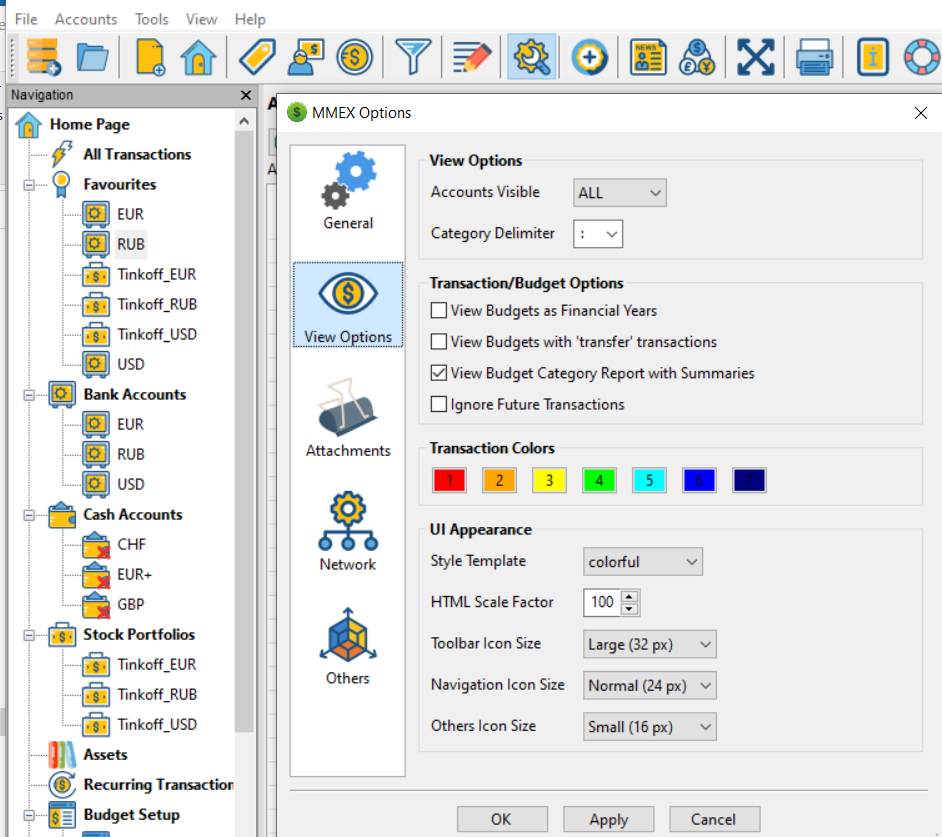The width and height of the screenshot is (942, 837).
Task: Open the Currency coin toolbar icon
Action: click(x=354, y=57)
